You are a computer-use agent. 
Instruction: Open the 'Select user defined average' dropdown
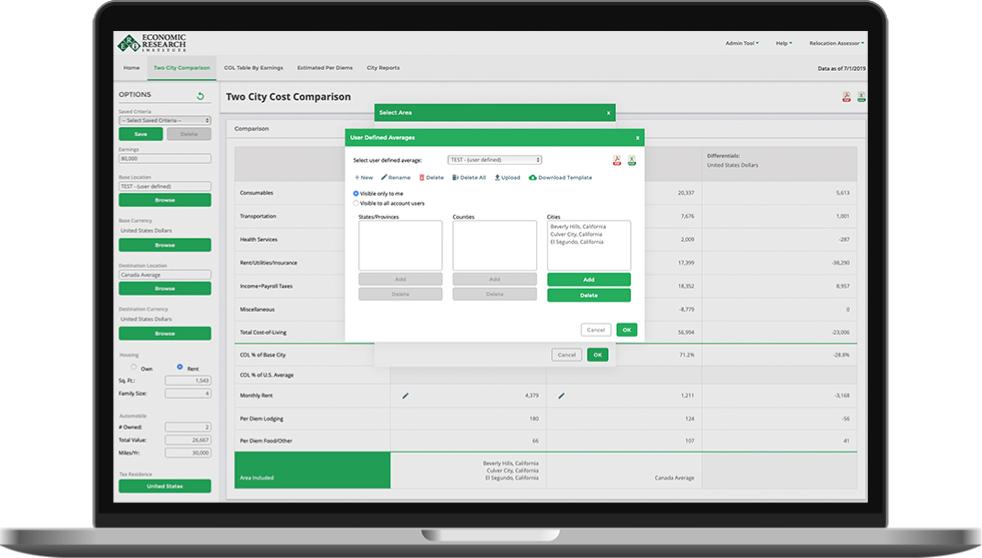(x=494, y=160)
